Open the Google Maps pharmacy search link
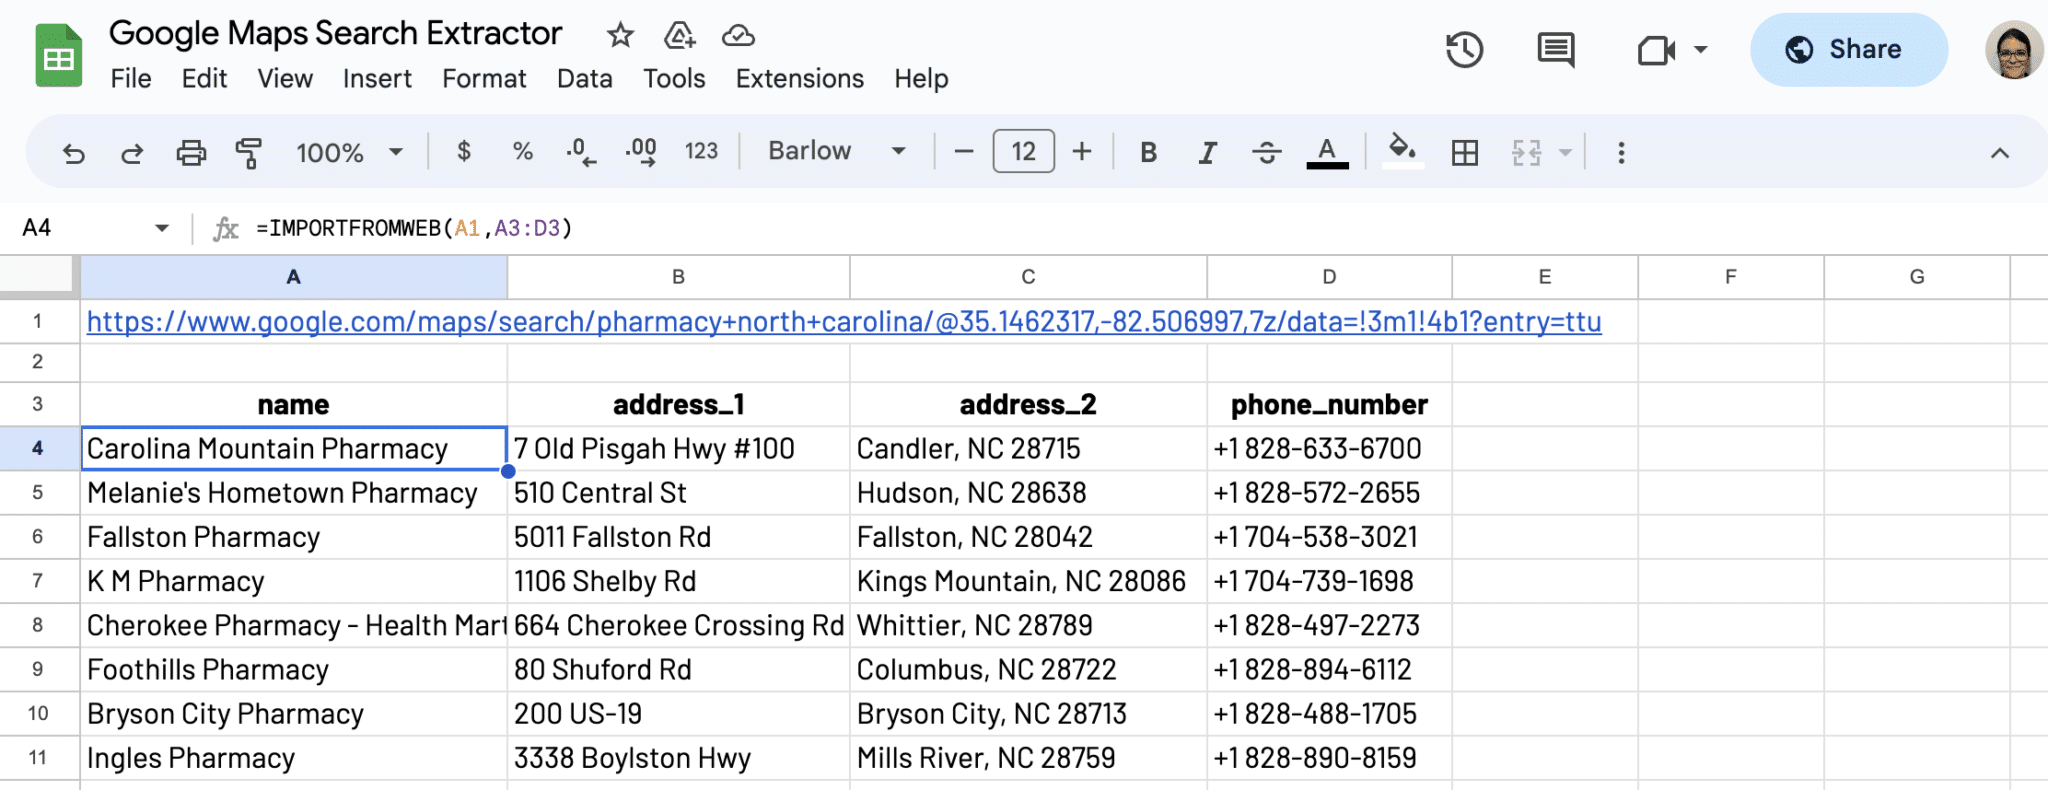2048x790 pixels. 844,322
